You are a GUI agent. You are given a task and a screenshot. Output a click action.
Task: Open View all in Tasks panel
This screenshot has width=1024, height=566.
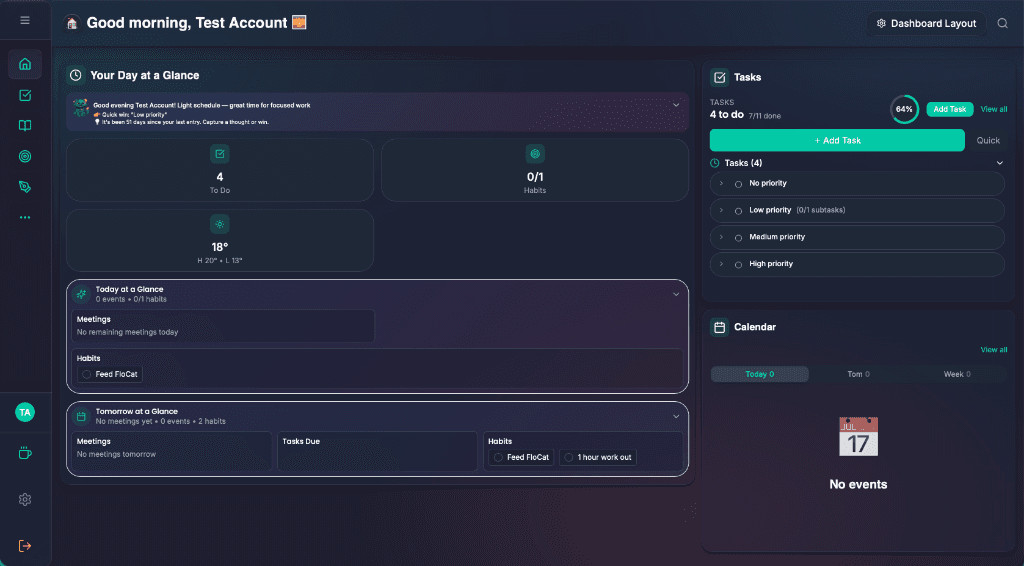point(993,109)
